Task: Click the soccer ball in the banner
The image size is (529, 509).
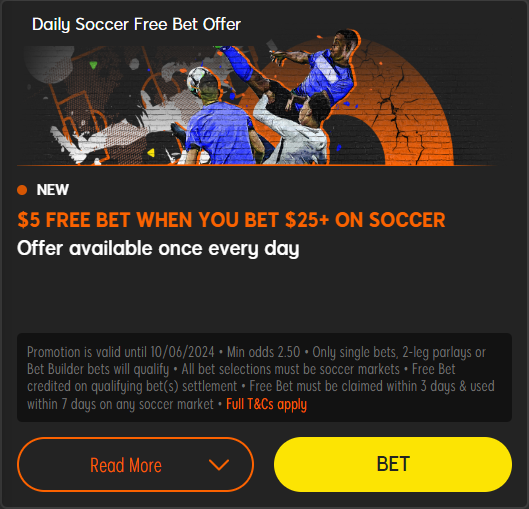Action: pos(198,79)
